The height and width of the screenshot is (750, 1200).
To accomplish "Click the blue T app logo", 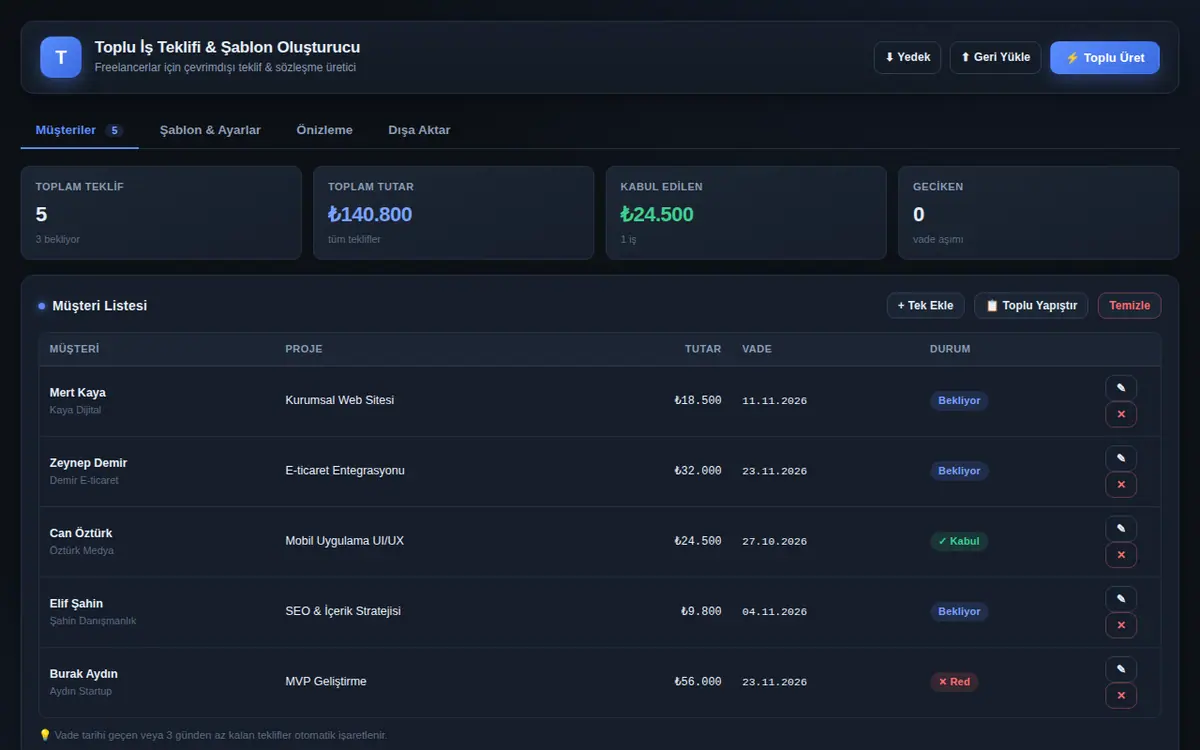I will click(61, 57).
